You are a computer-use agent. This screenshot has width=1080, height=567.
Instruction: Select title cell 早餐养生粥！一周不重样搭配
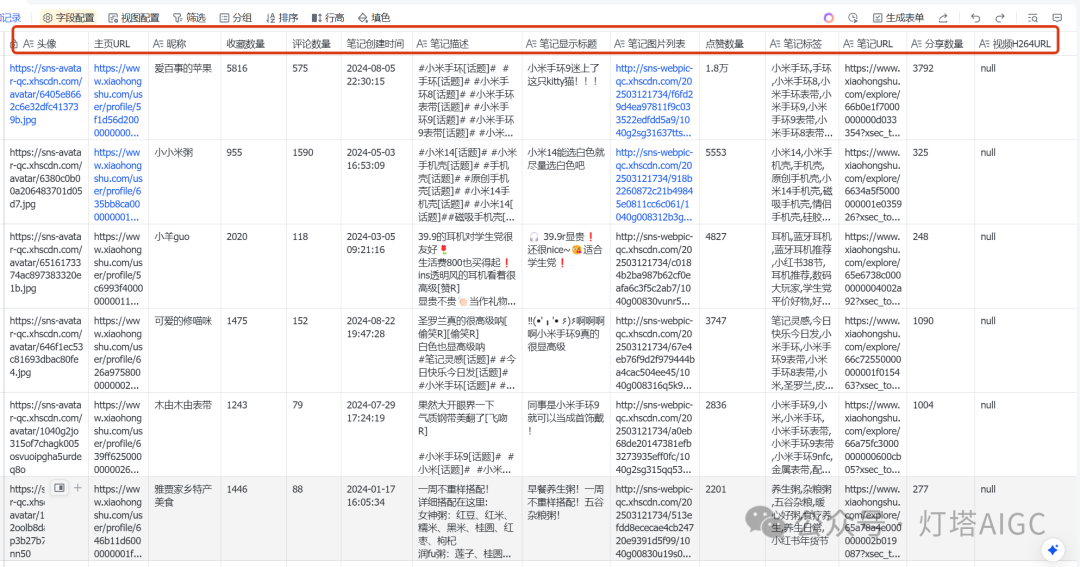565,518
